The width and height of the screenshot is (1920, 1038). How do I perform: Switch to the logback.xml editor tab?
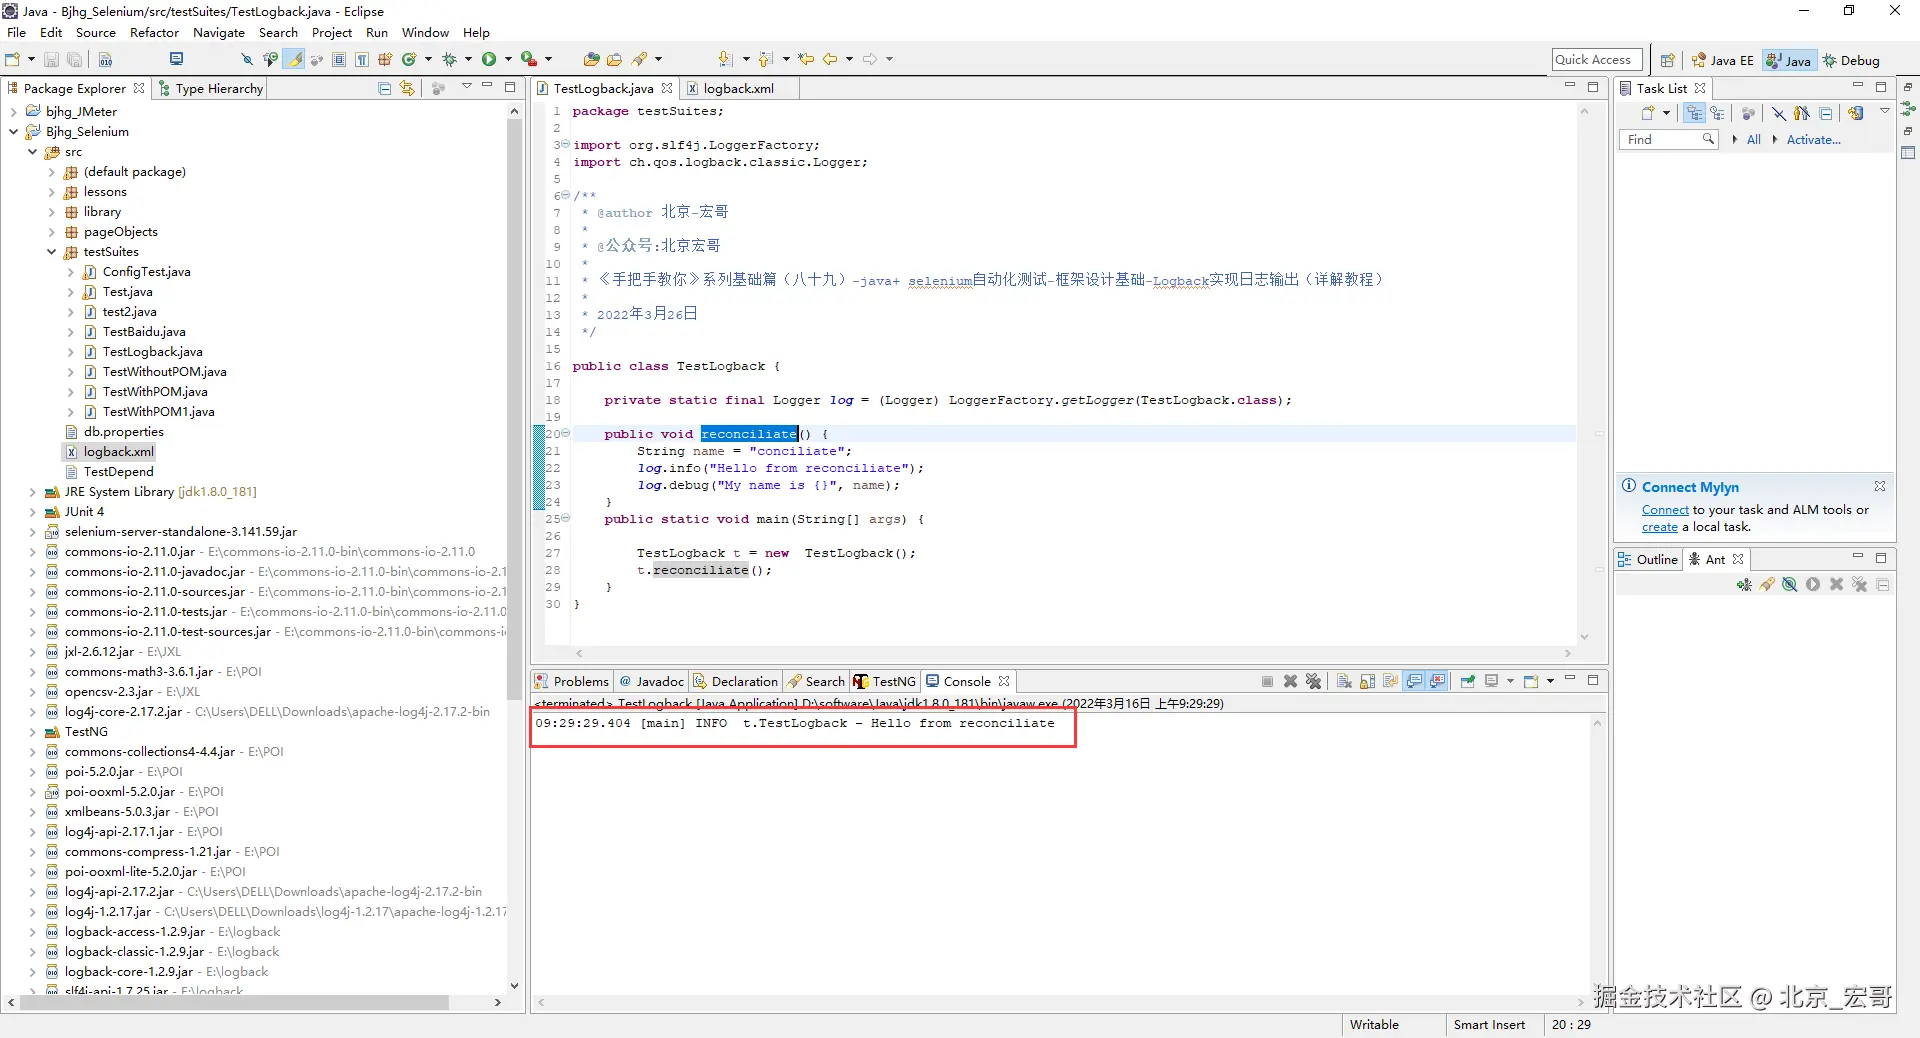coord(737,89)
